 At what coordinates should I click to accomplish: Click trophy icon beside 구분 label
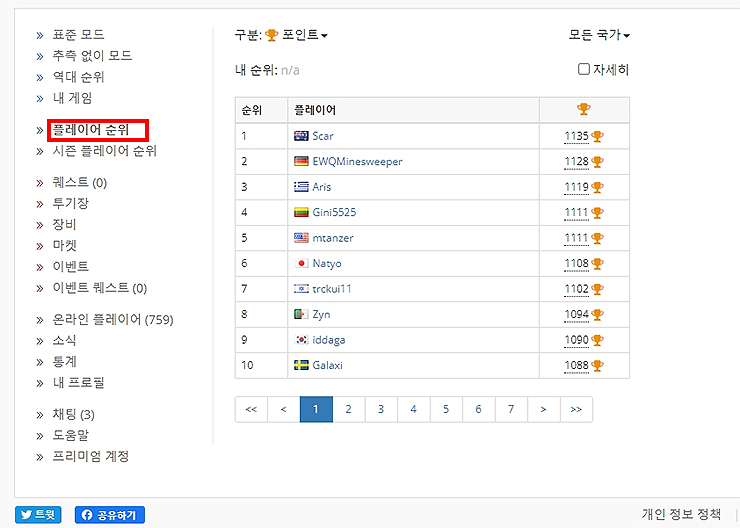(x=271, y=35)
